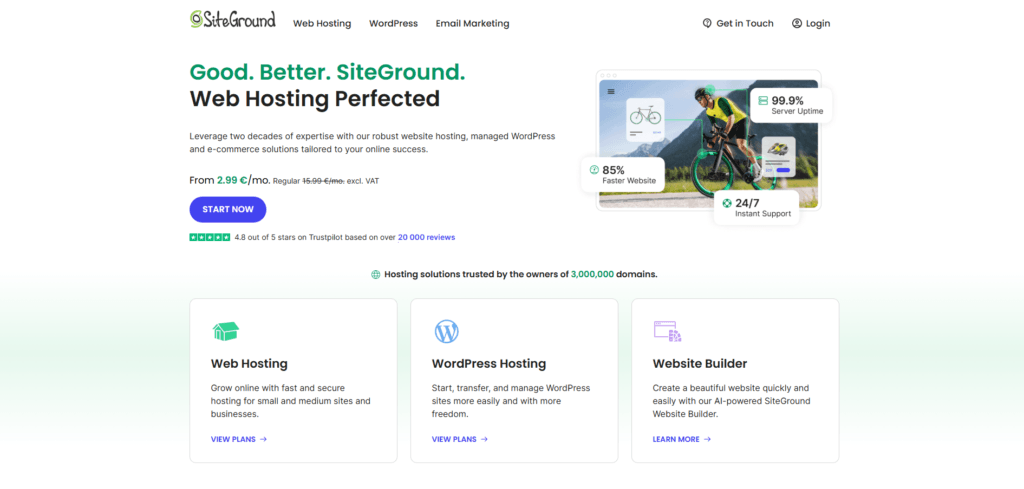Click the Get in Touch help icon
The height and width of the screenshot is (489, 1024).
[707, 23]
